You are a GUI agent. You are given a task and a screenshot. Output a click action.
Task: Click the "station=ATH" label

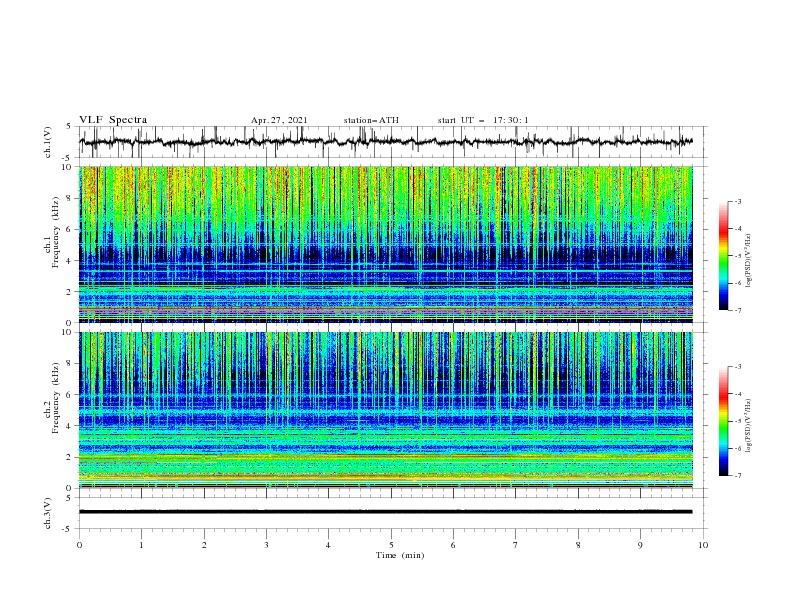(371, 120)
